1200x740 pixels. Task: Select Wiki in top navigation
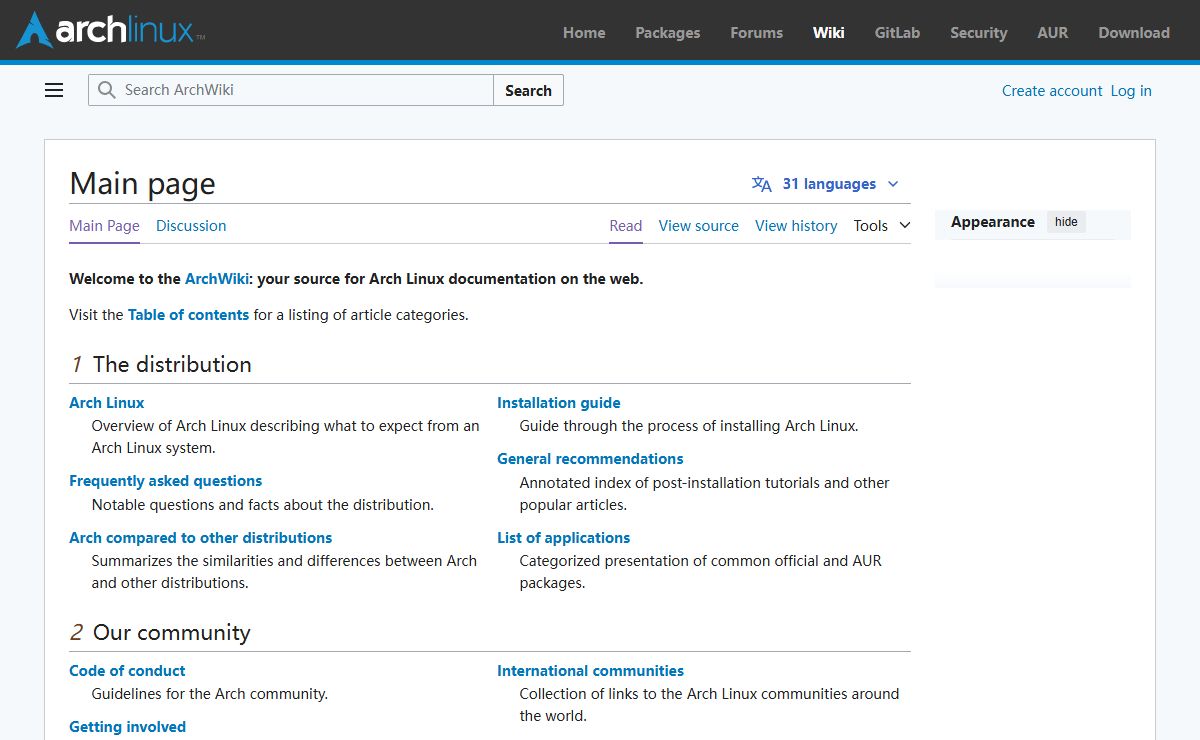828,32
